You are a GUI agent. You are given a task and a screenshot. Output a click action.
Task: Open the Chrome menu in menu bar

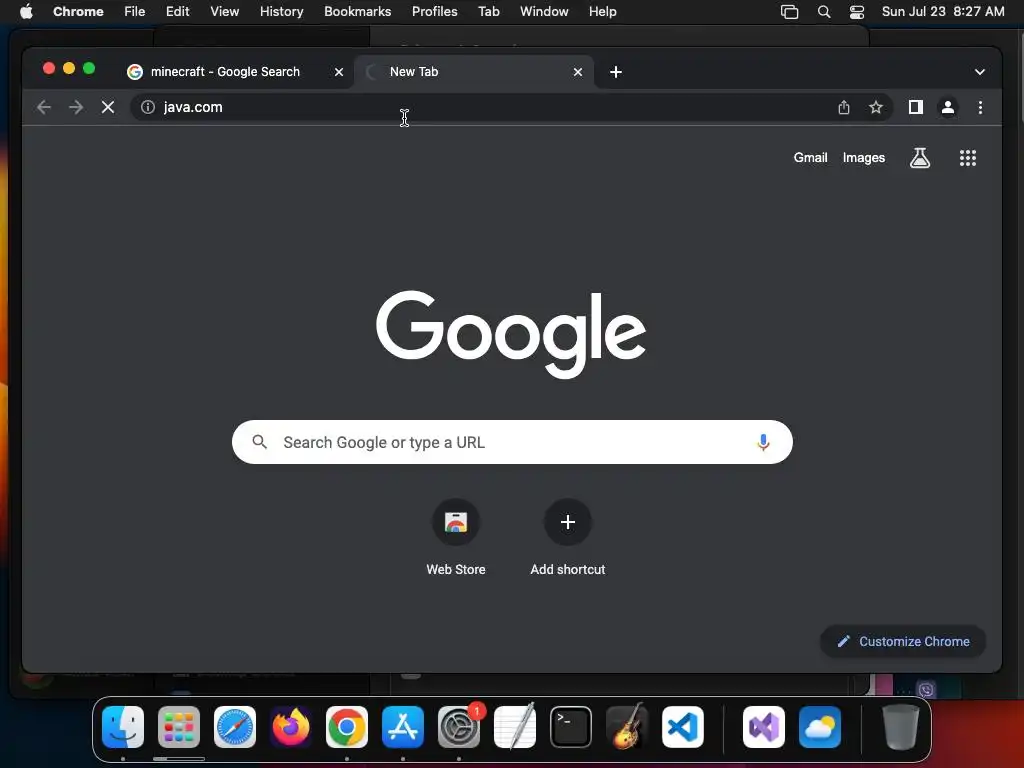tap(78, 12)
